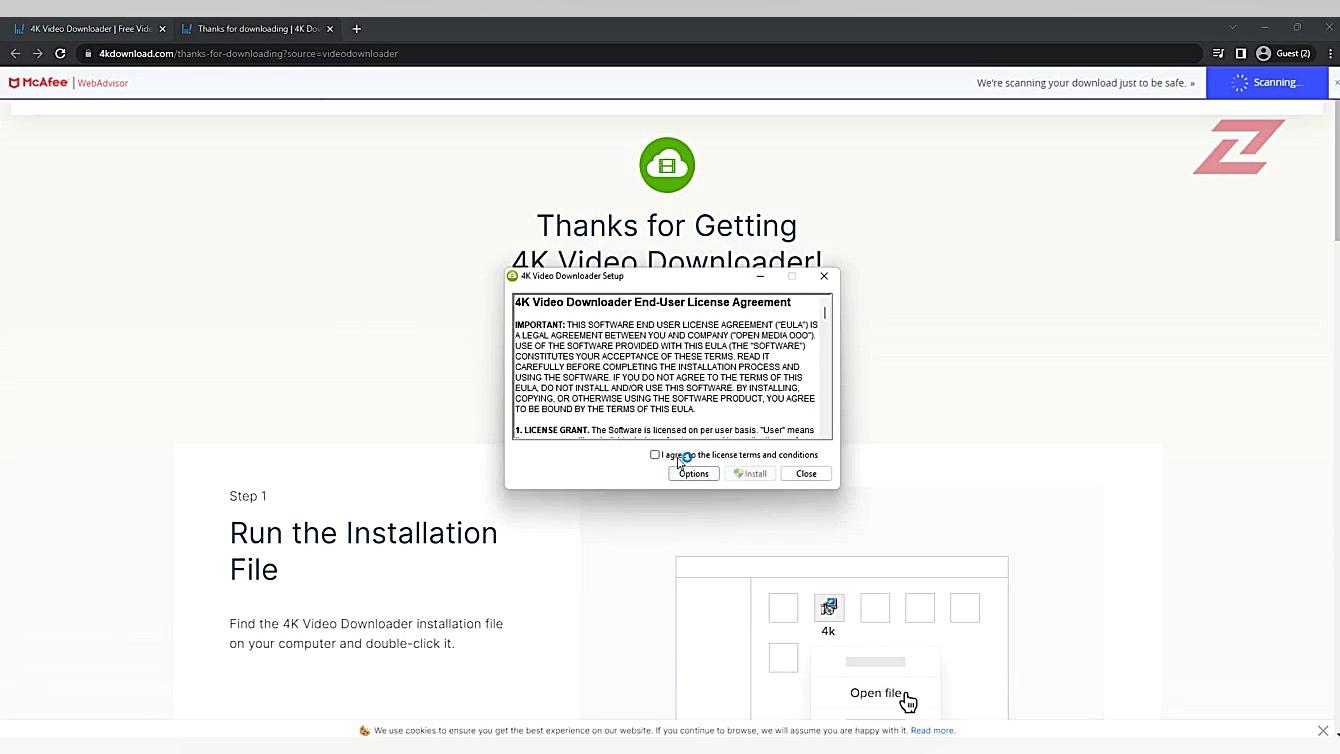Viewport: 1340px width, 754px height.
Task: Open the browser three-dot menu
Action: click(x=1330, y=54)
